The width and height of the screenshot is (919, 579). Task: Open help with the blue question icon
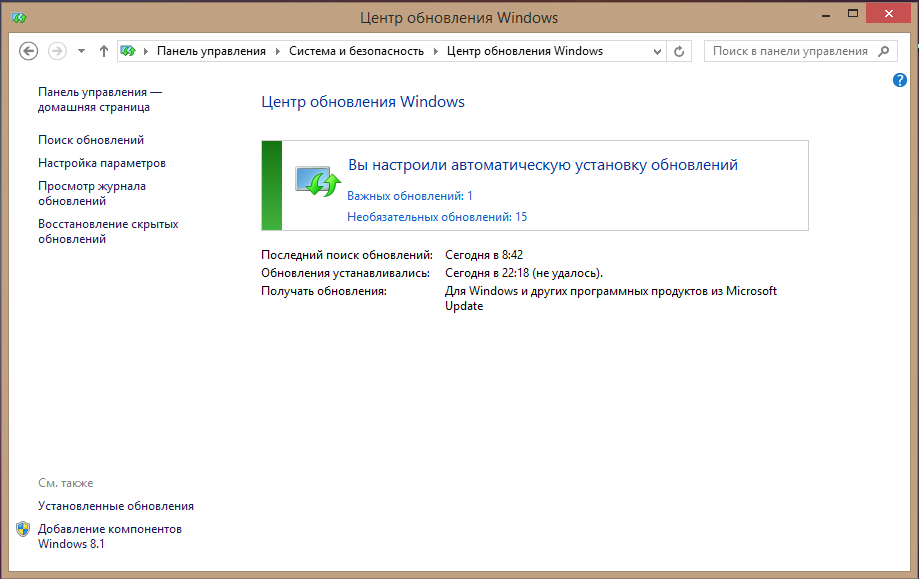tap(900, 80)
